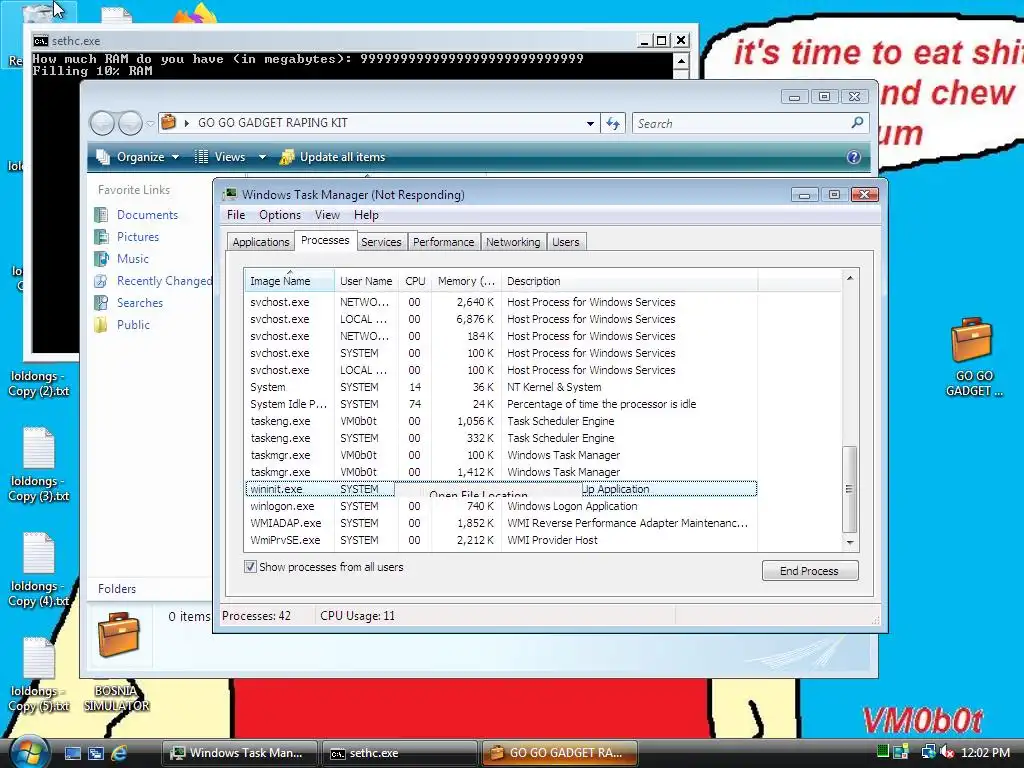Switch to the Performance tab
This screenshot has width=1024, height=768.
tap(443, 242)
